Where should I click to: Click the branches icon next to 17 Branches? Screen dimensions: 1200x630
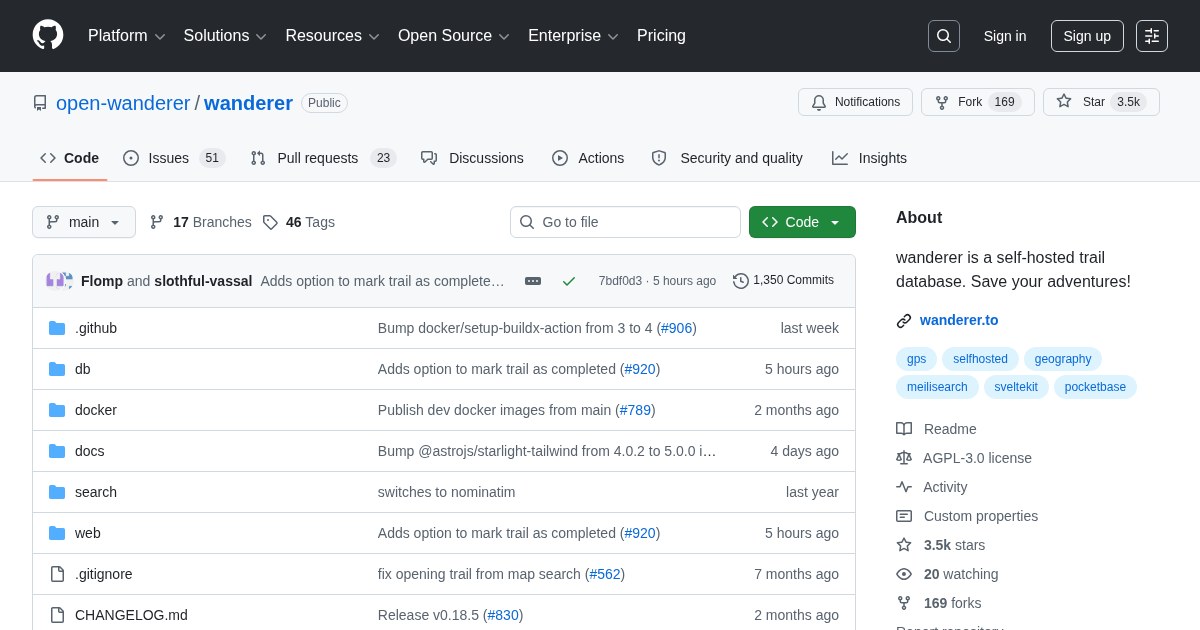[x=157, y=222]
